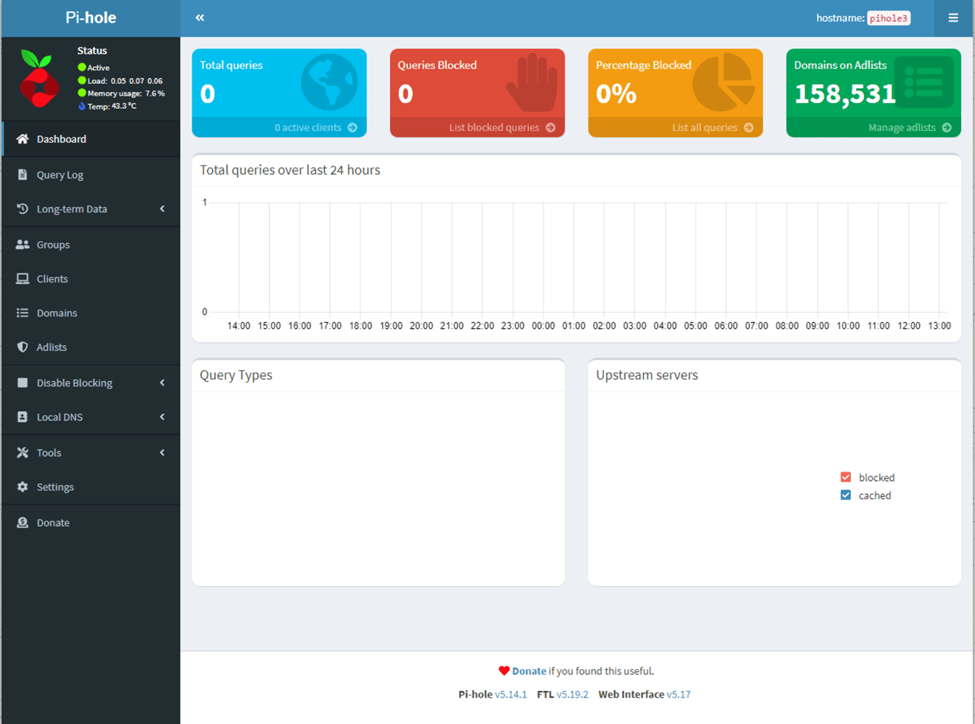This screenshot has width=975, height=724.
Task: Click the Clients laptop icon
Action: pyautogui.click(x=23, y=279)
